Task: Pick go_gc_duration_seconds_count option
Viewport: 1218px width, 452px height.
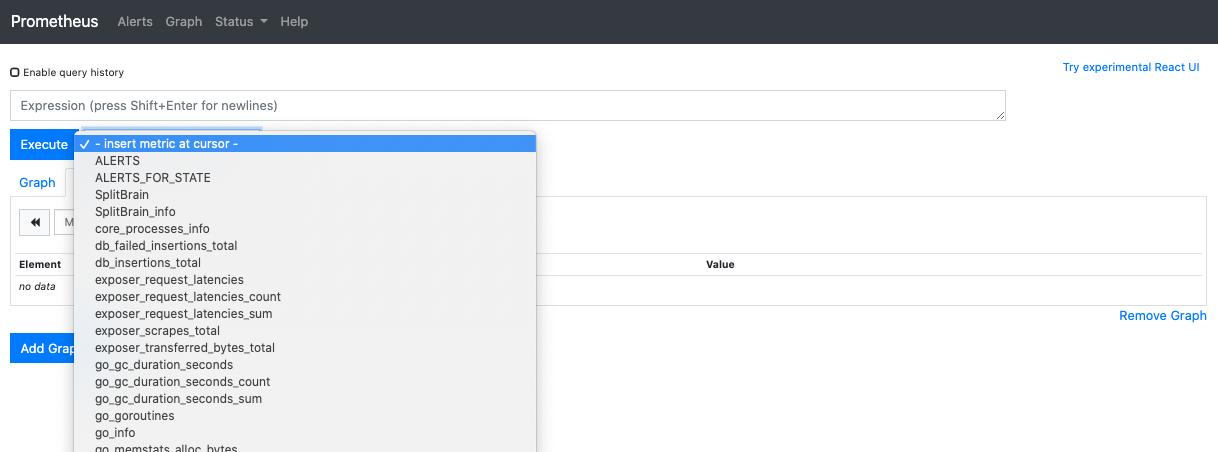Action: click(x=305, y=382)
